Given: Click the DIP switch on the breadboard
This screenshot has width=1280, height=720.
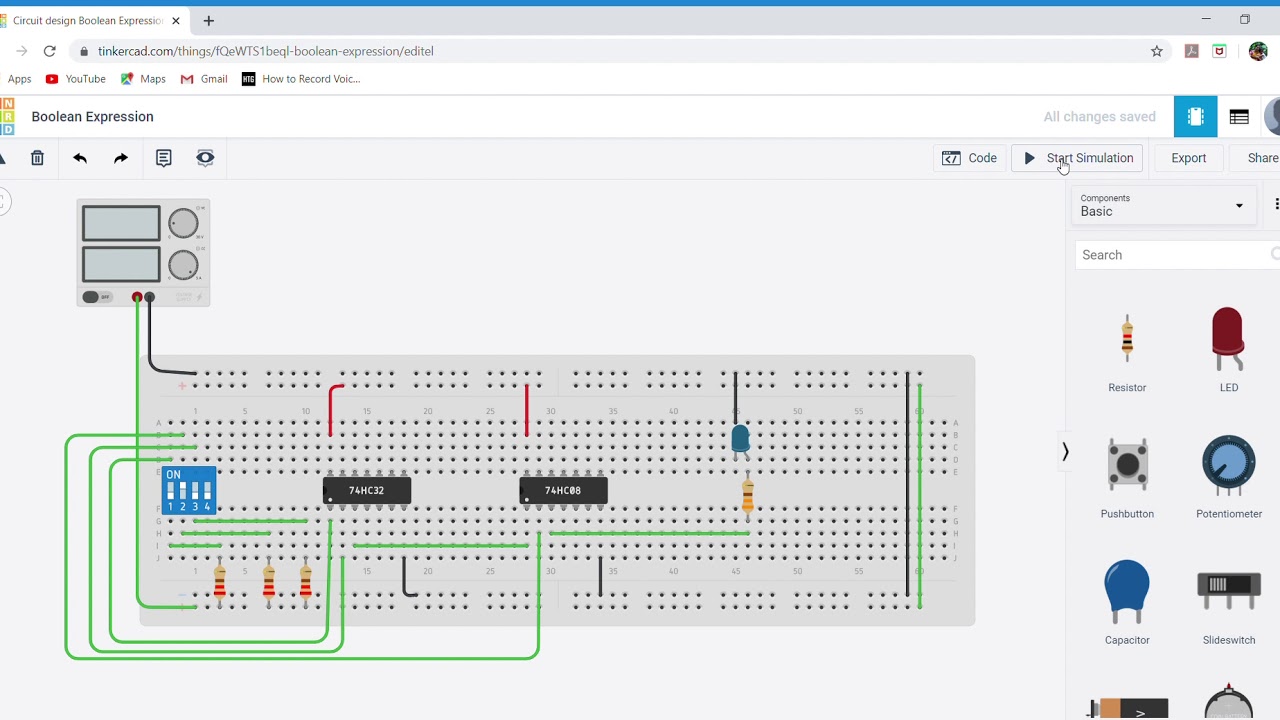Looking at the screenshot, I should (189, 490).
